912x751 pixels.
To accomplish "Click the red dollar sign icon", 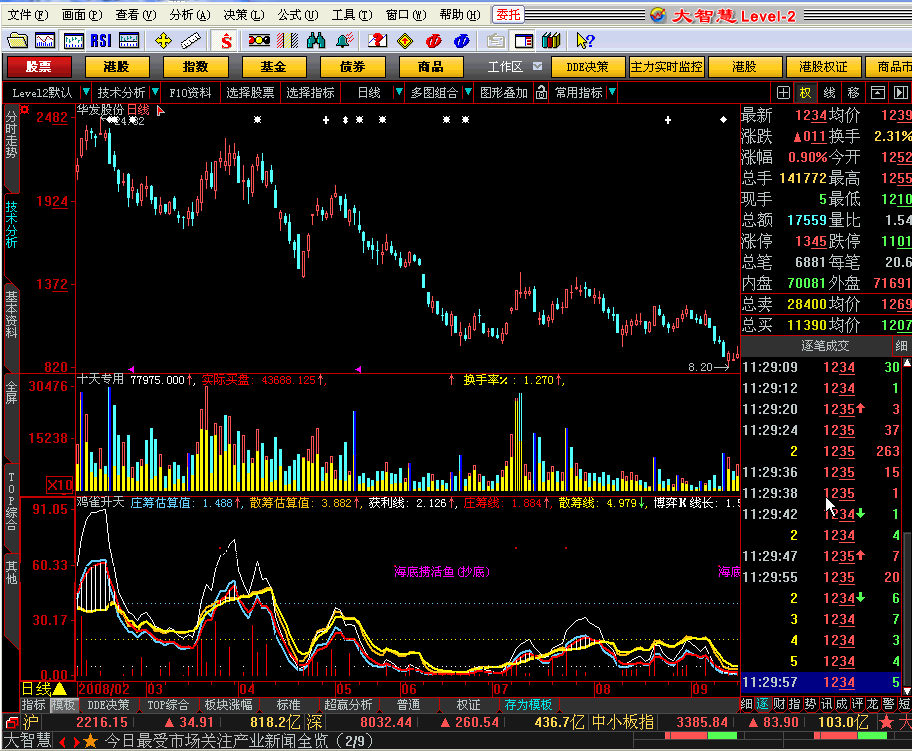I will (x=226, y=40).
